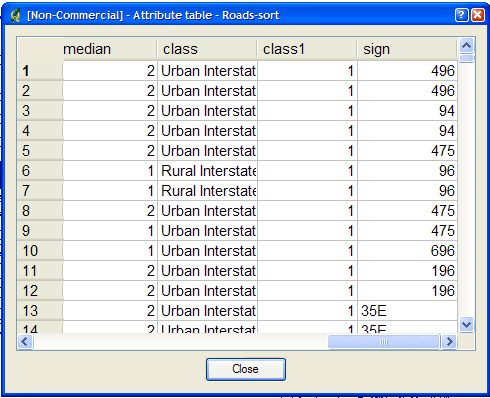
Task: Select row 1 header
Action: click(40, 71)
